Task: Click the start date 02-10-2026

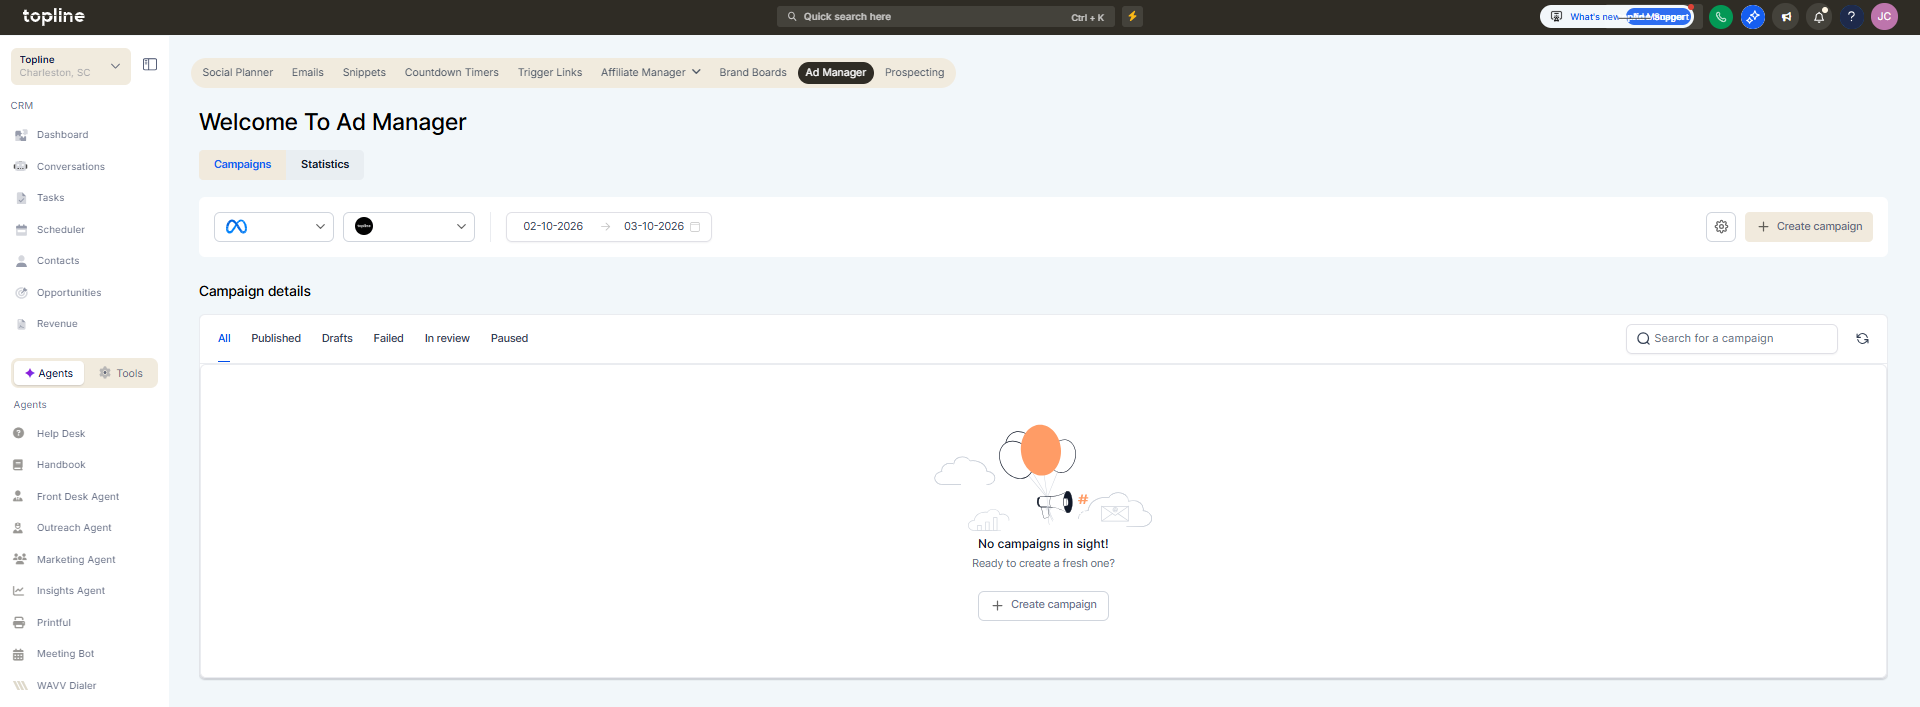Action: click(x=553, y=227)
